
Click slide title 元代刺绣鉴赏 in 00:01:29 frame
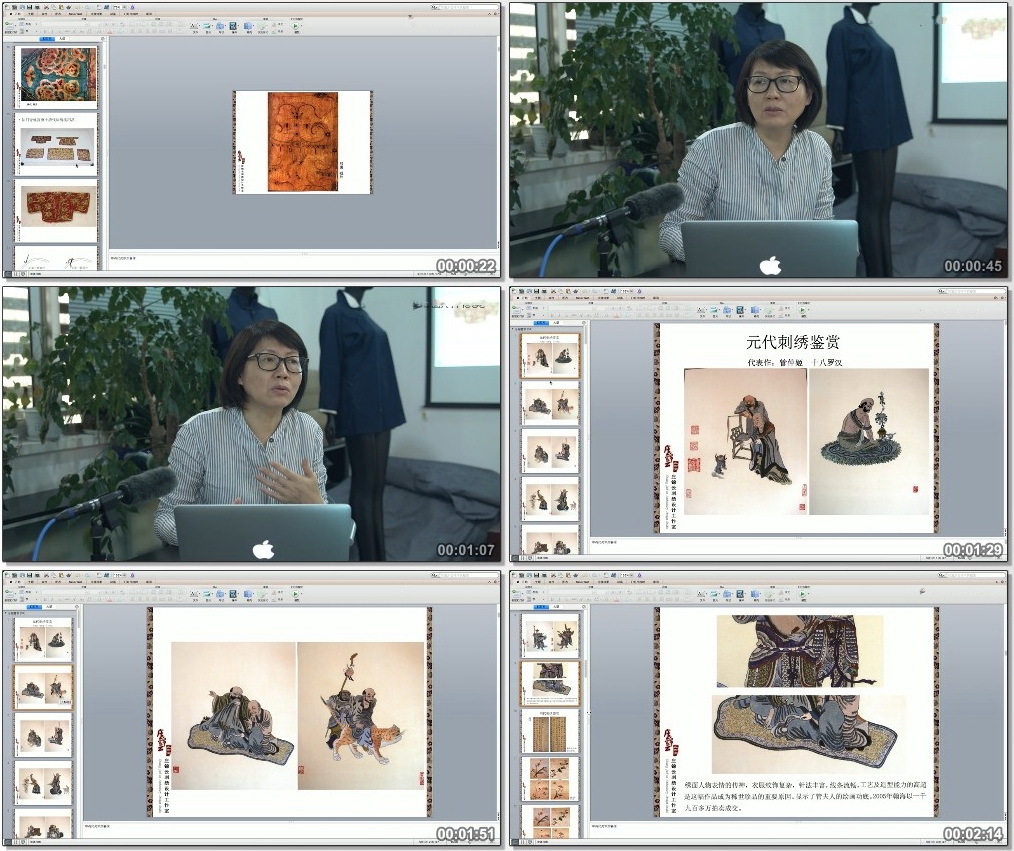pos(792,342)
